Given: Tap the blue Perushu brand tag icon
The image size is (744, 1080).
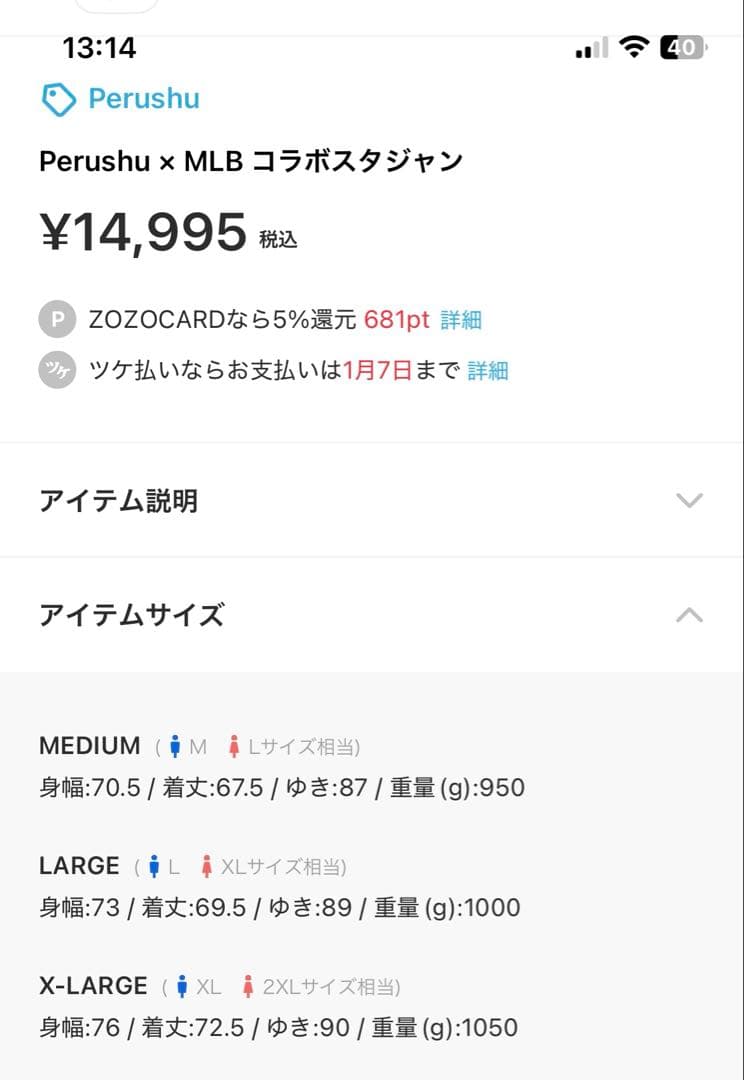Looking at the screenshot, I should [59, 99].
